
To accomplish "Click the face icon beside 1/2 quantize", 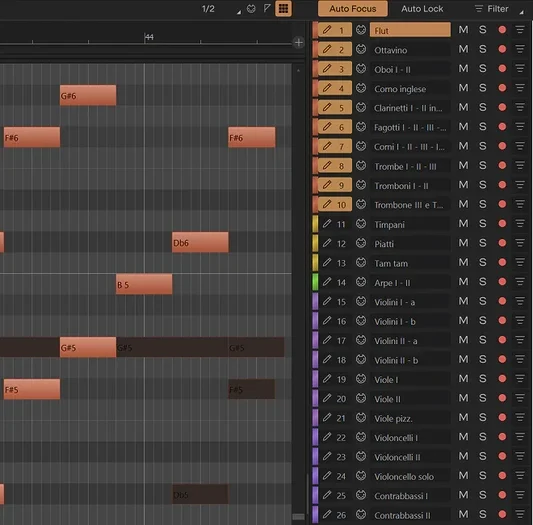I will (x=251, y=9).
